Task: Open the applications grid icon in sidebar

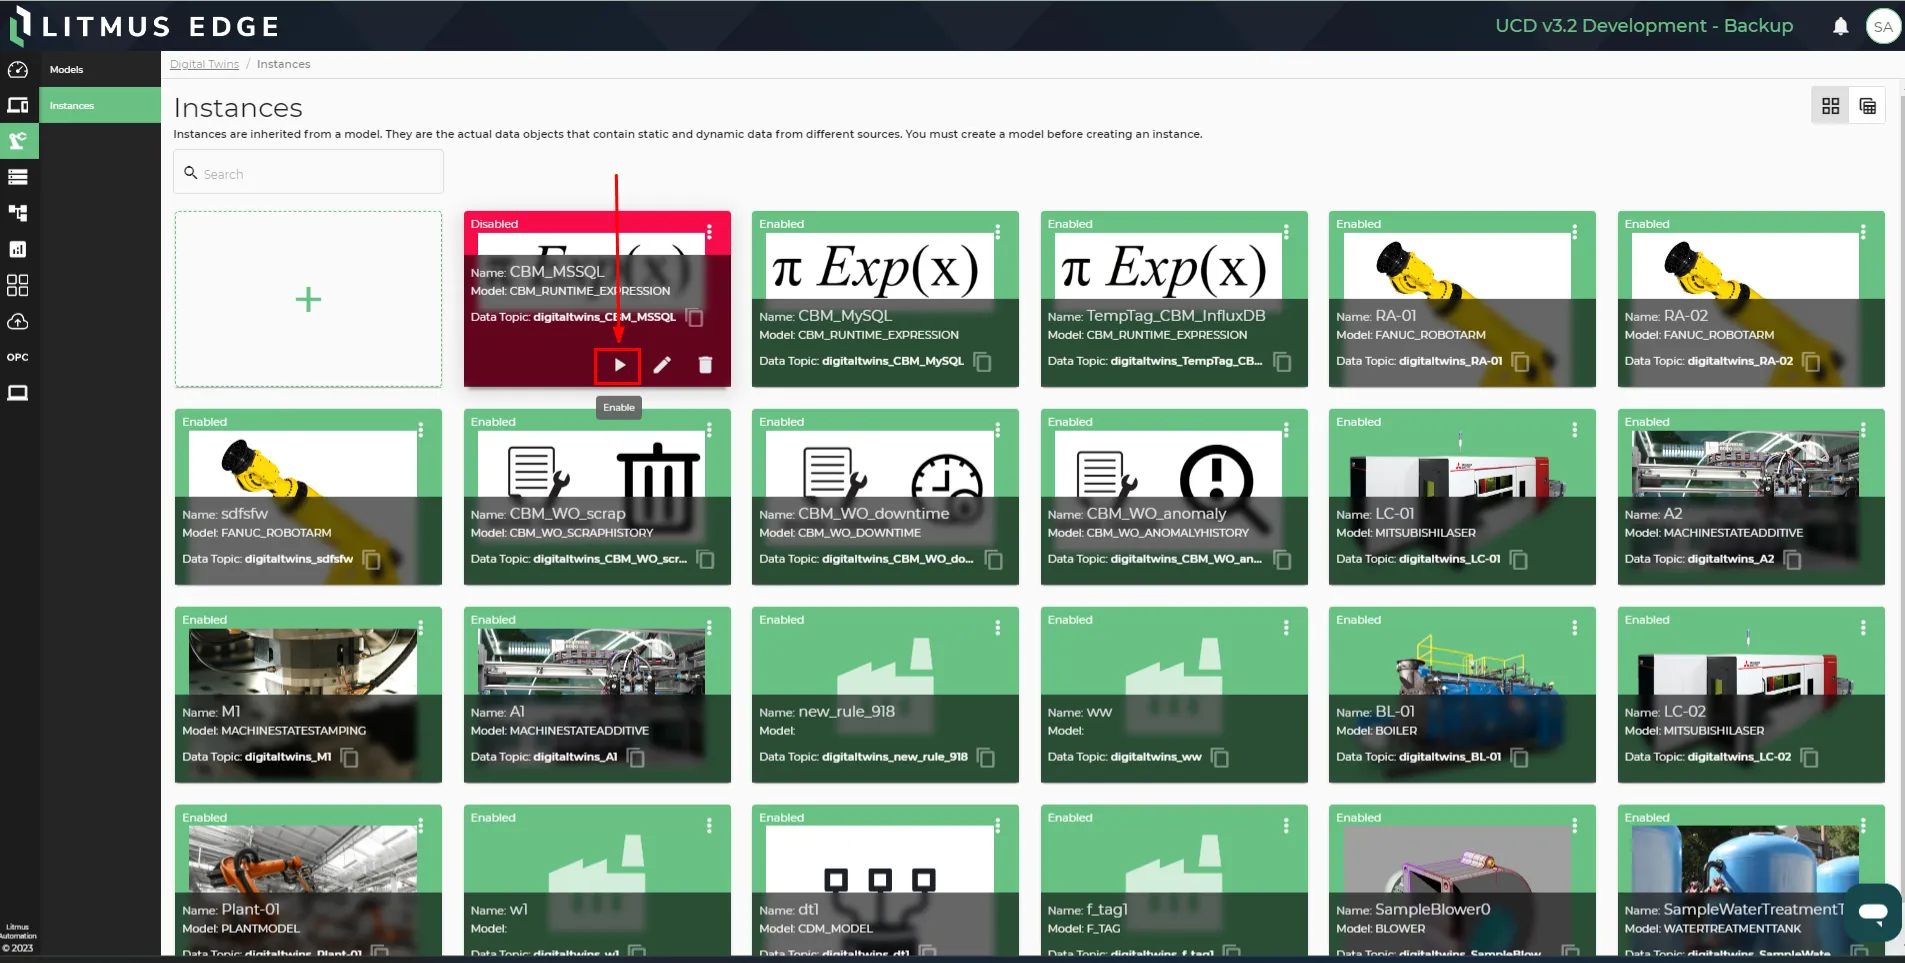Action: click(x=18, y=285)
